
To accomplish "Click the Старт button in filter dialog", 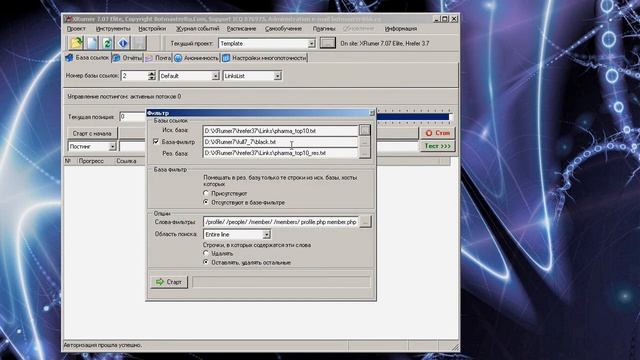I will (x=169, y=282).
